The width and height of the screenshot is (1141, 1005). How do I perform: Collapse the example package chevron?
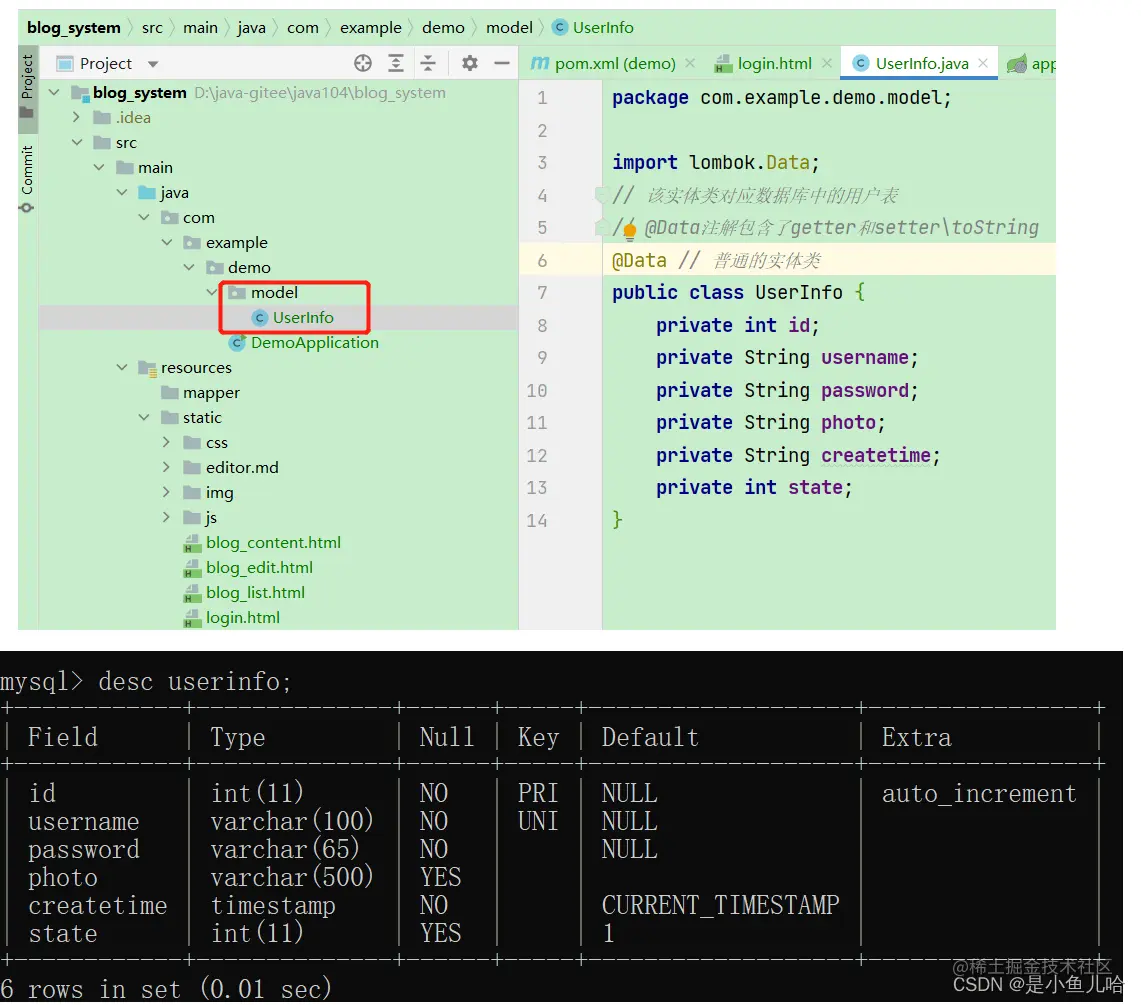(x=167, y=242)
